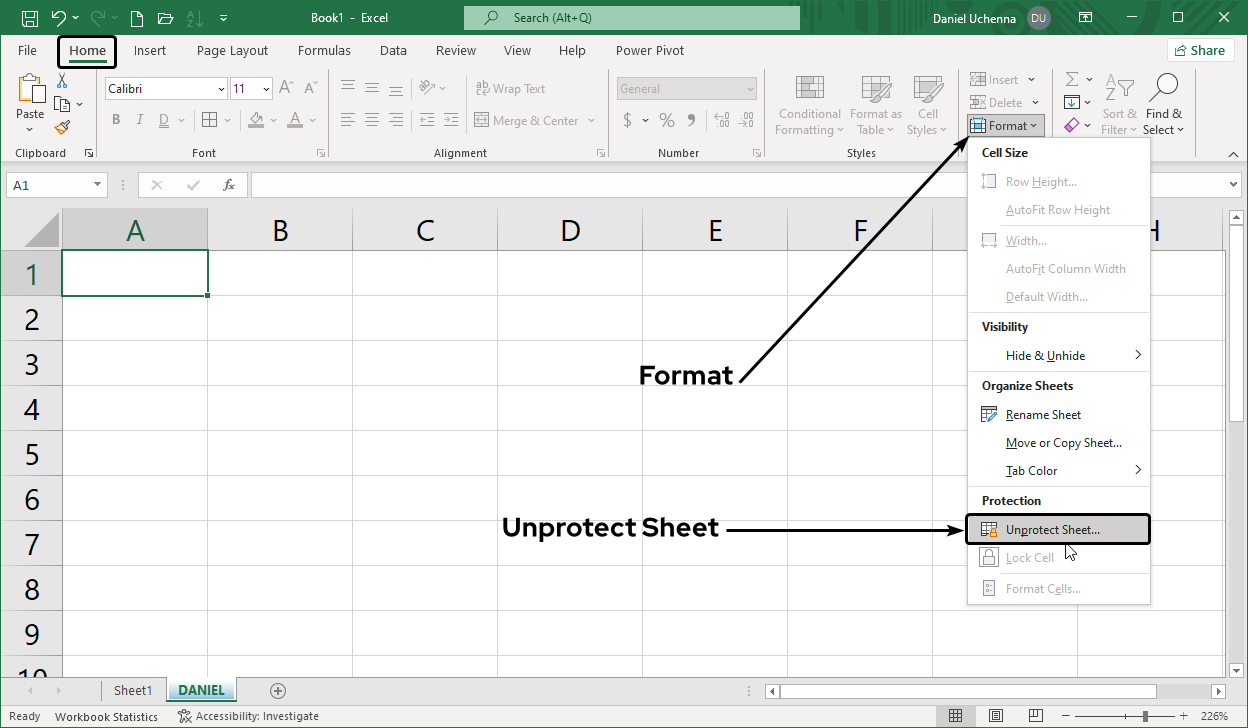Click the AutoSum icon

pyautogui.click(x=1071, y=79)
